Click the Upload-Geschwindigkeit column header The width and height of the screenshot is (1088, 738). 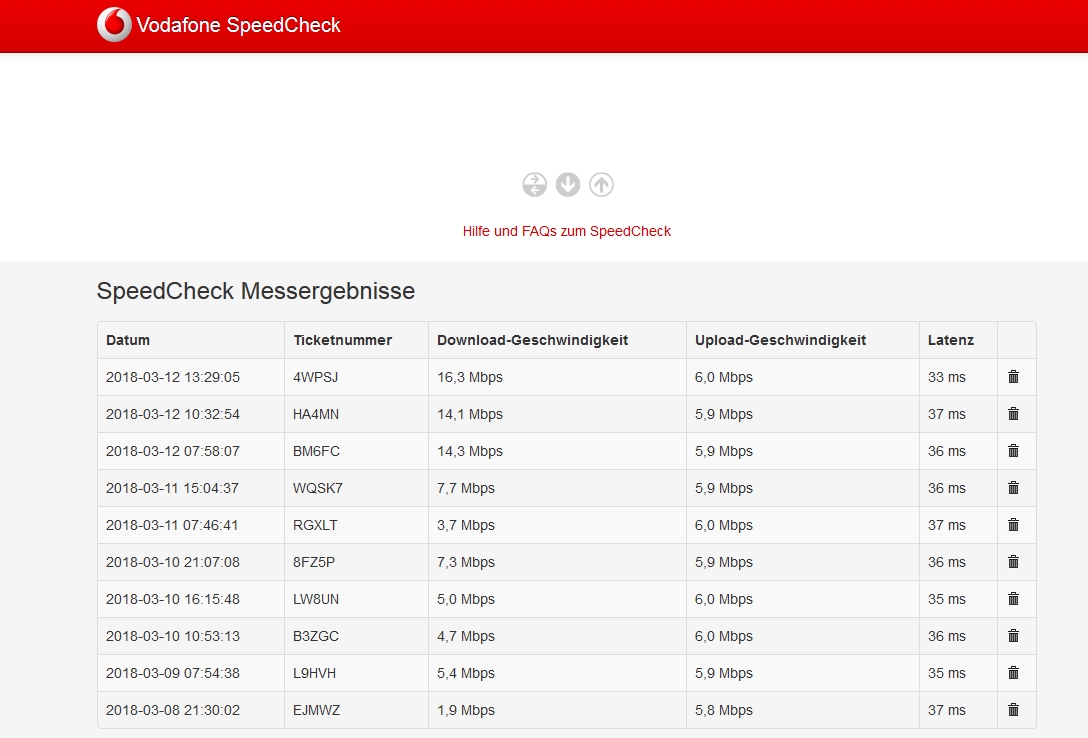[780, 340]
